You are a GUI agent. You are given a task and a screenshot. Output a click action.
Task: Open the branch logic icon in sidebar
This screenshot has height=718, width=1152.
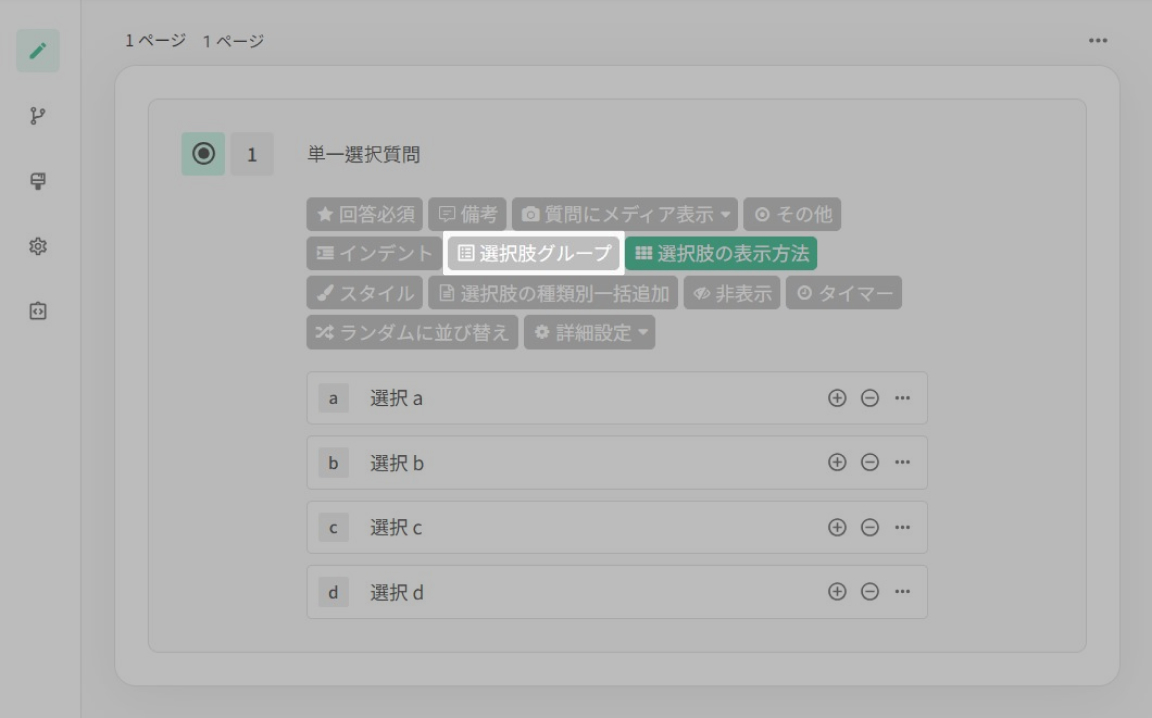click(37, 115)
